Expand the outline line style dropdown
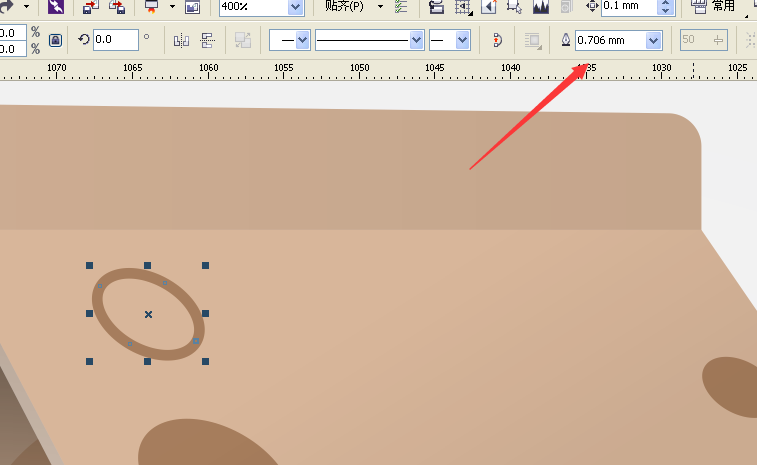 416,40
